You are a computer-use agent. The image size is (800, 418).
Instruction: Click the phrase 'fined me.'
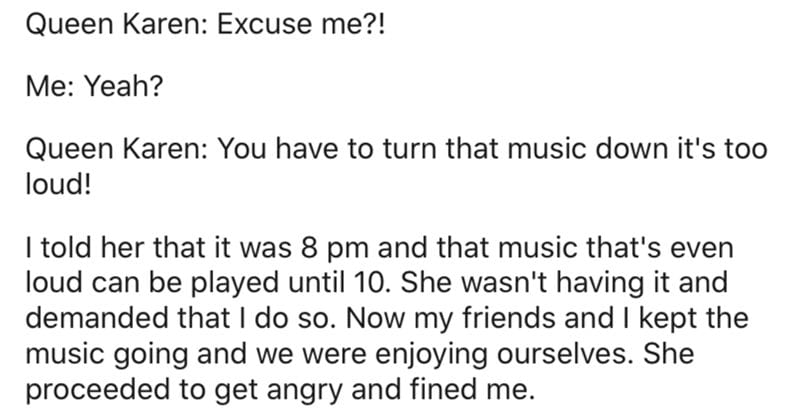tap(472, 389)
